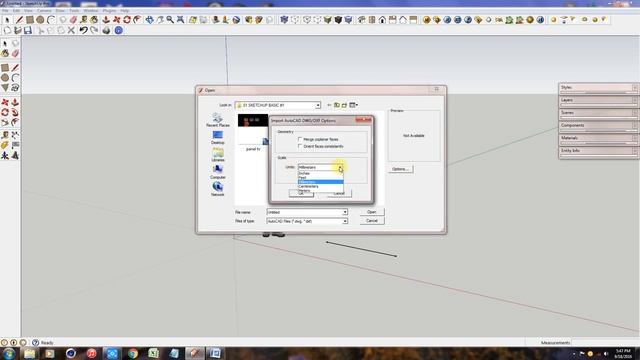Click Cancel button in Open dialog
The width and height of the screenshot is (640, 360).
coord(372,221)
